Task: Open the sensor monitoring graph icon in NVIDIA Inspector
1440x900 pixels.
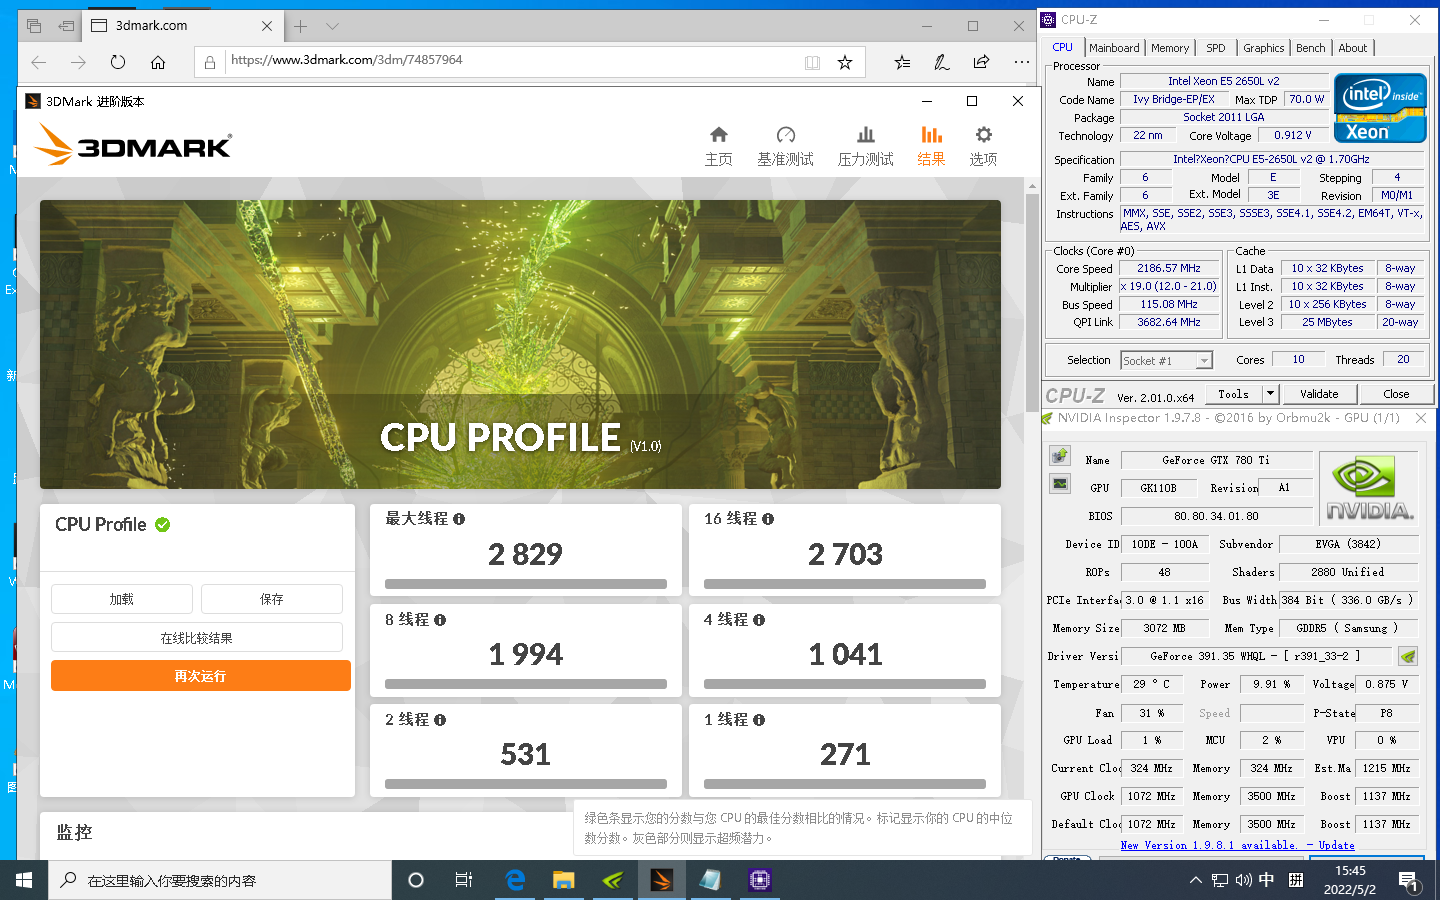Action: point(1060,484)
